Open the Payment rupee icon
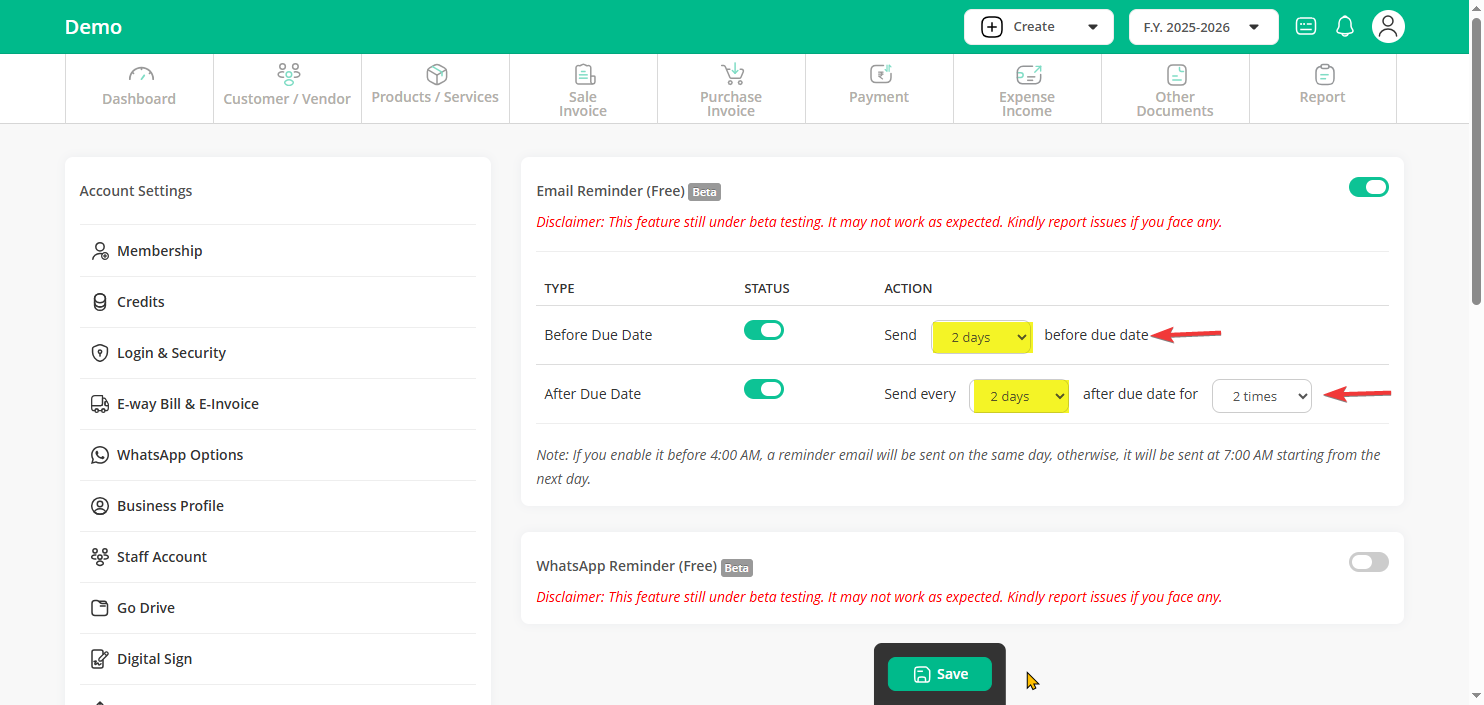Screen dimensions: 1484x705 click(x=879, y=75)
